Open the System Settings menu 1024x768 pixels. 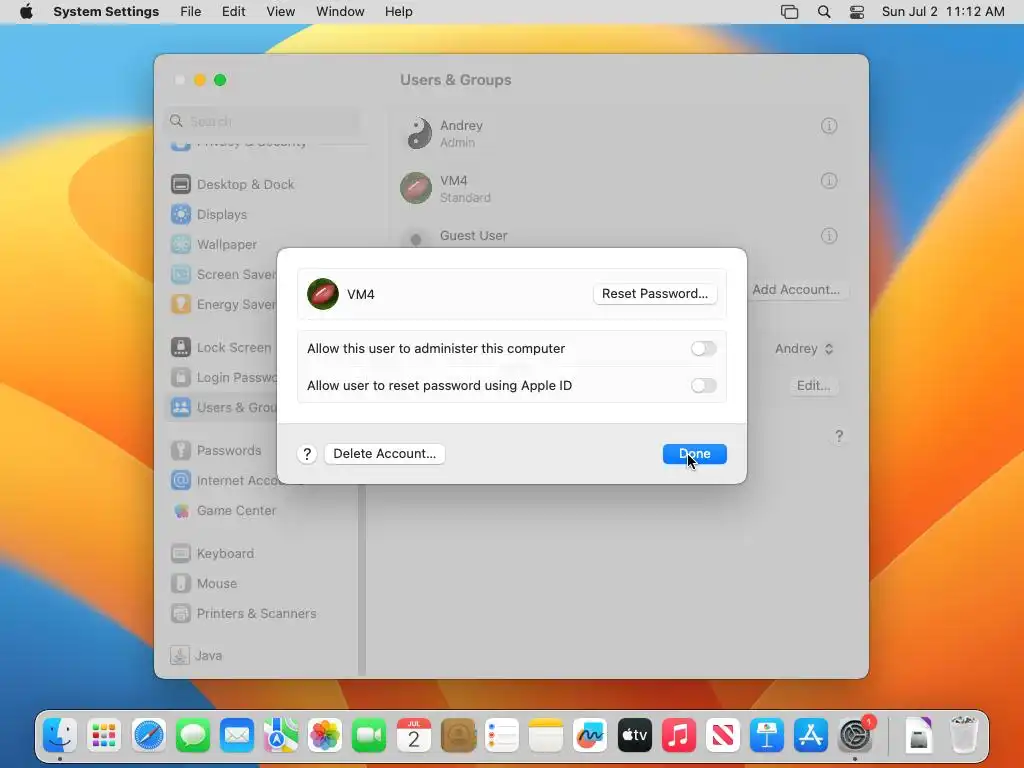(106, 12)
